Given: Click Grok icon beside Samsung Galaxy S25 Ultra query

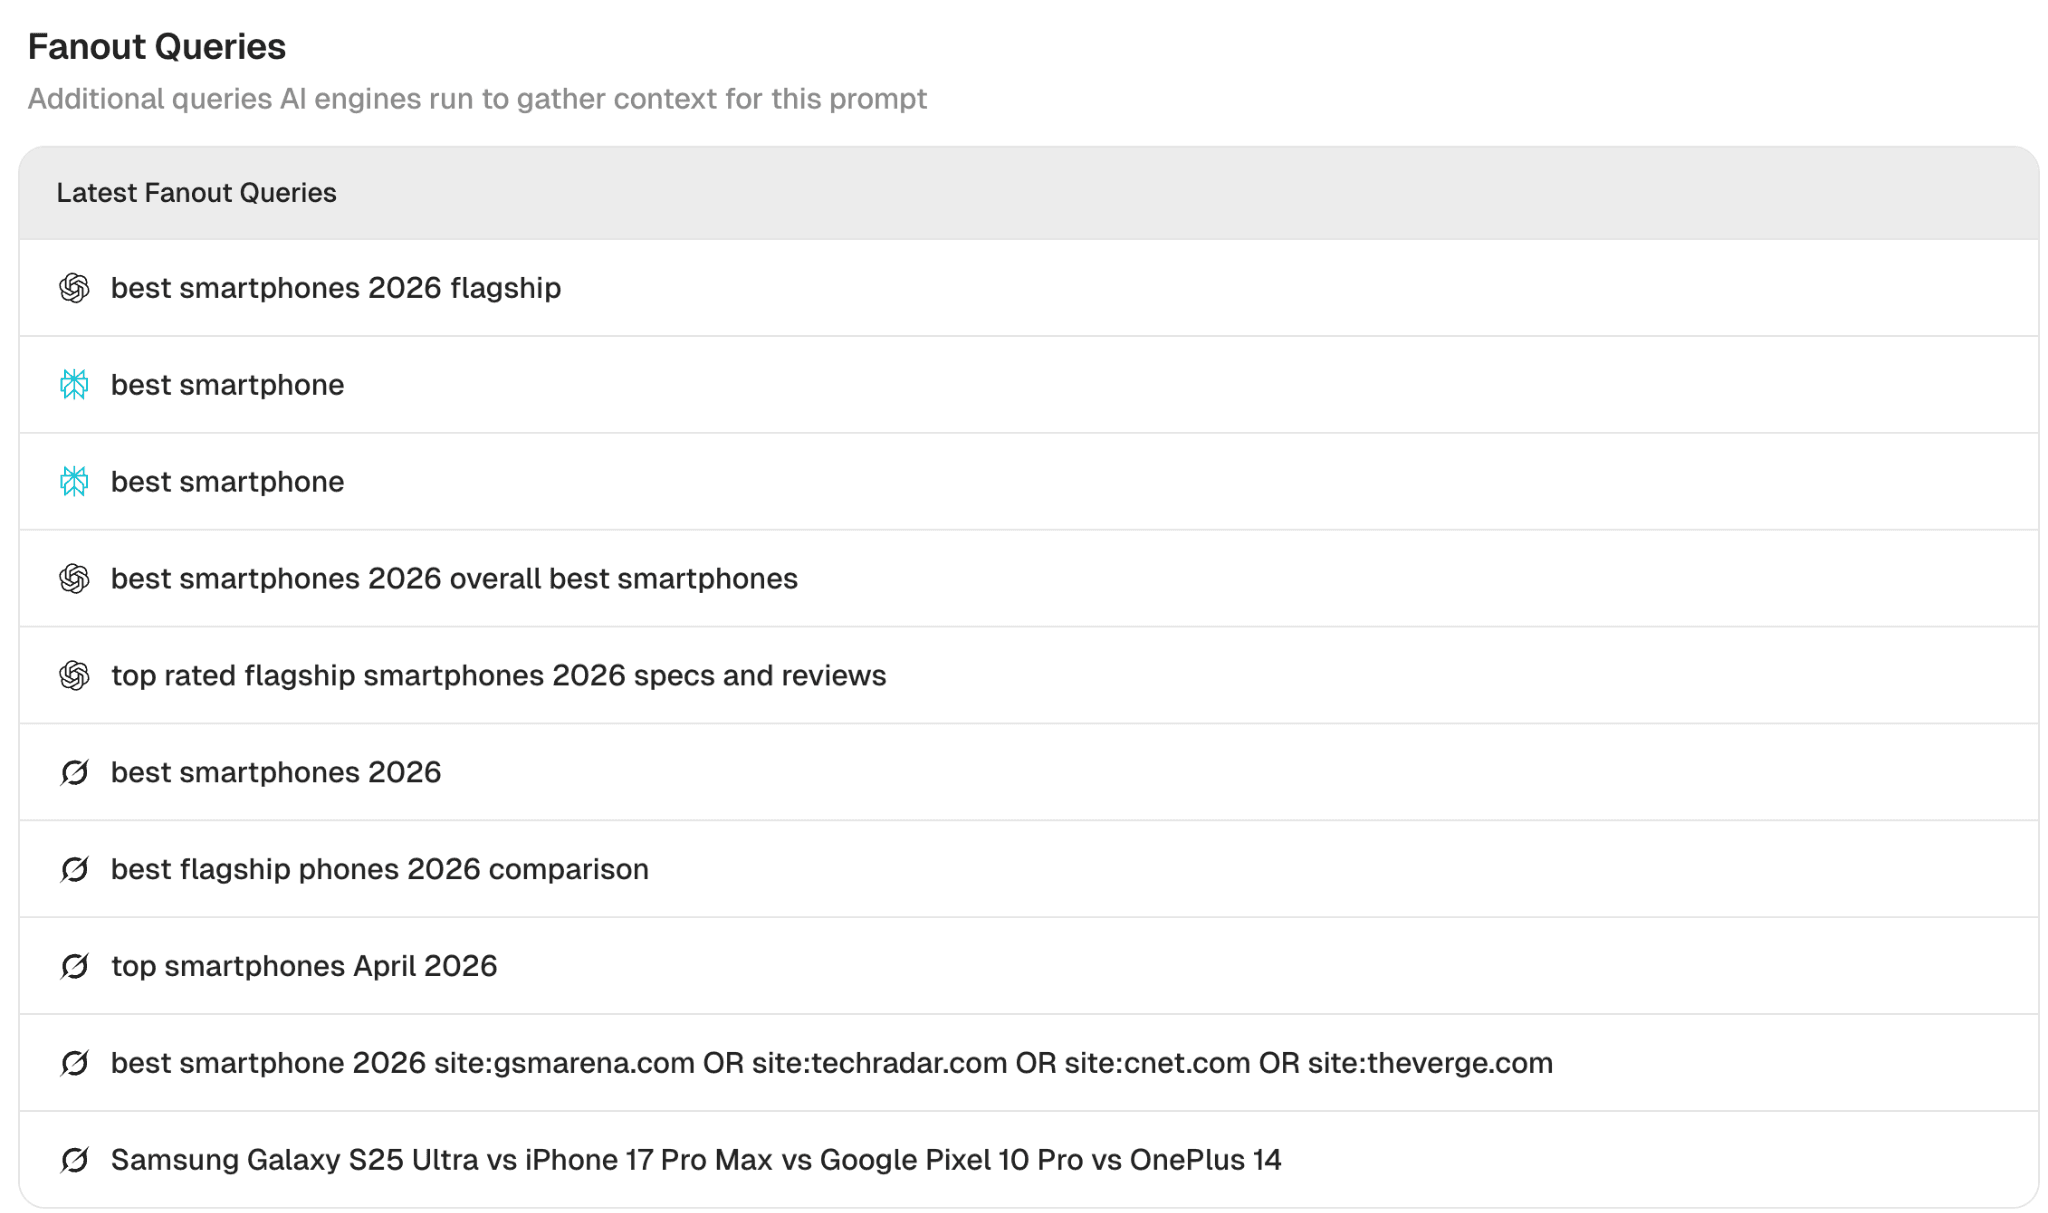Looking at the screenshot, I should tap(74, 1160).
